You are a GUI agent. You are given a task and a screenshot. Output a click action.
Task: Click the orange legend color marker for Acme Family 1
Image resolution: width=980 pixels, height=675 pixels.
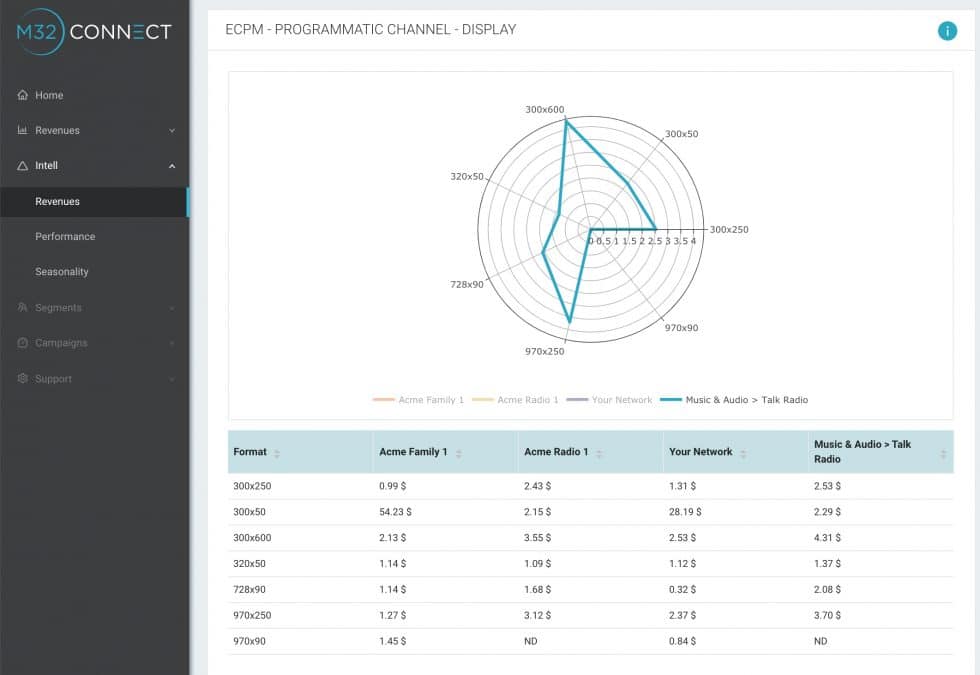384,399
